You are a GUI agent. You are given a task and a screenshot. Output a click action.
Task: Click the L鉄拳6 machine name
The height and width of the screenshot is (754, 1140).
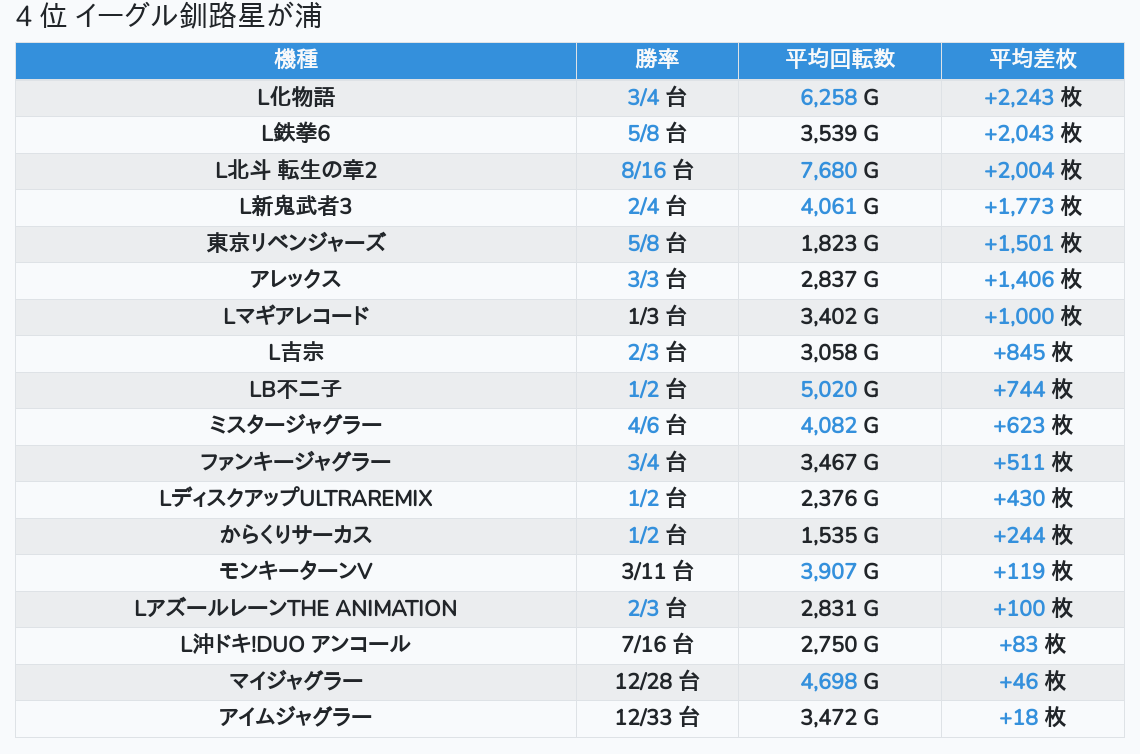[295, 134]
